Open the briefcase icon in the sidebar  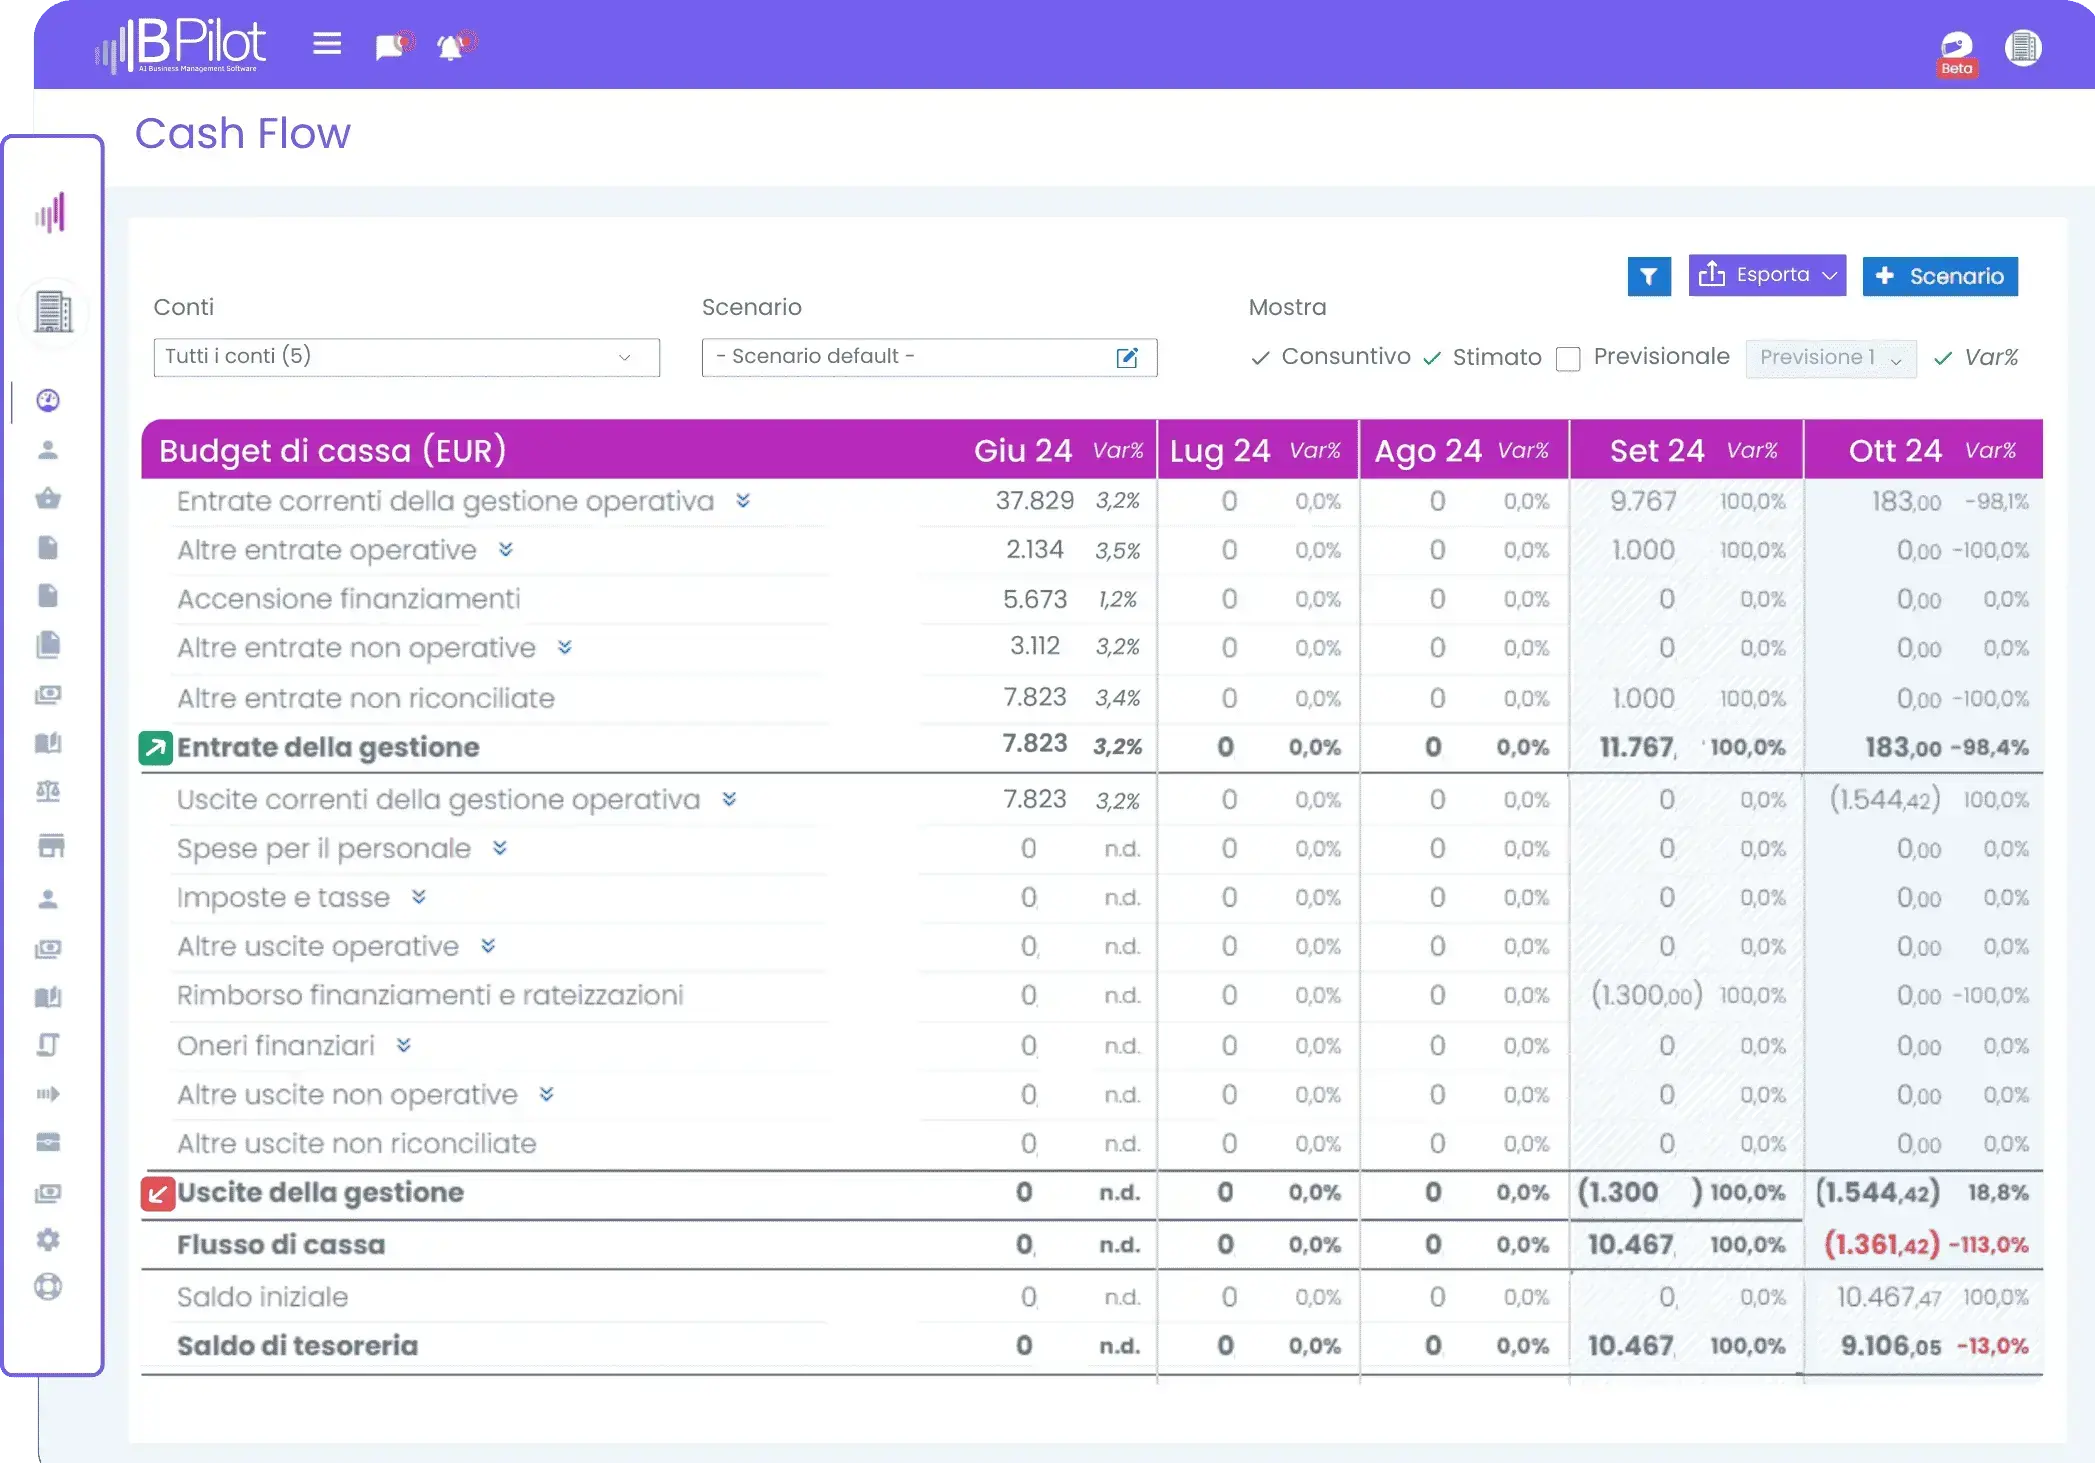48,1142
